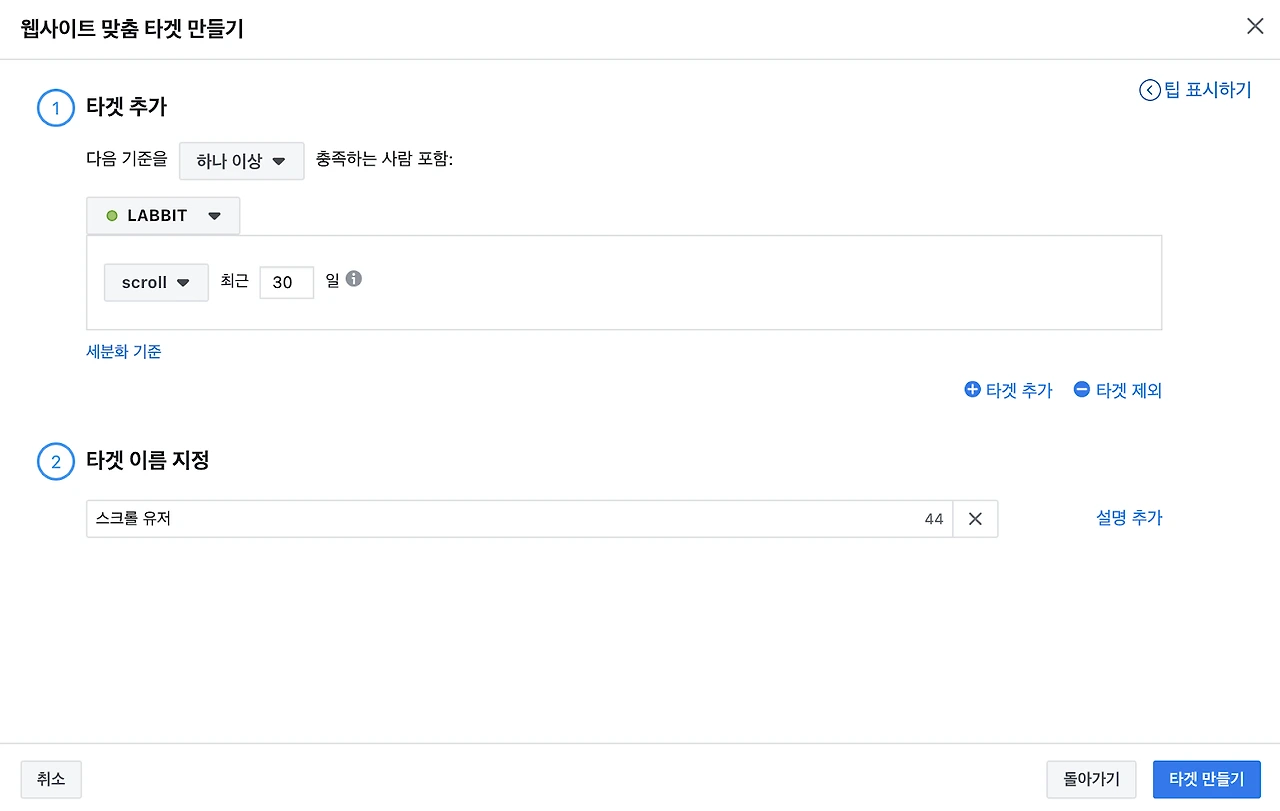Screen dimensions: 1280x811
Task: Click the blue 타겟 만들기 button
Action: click(1206, 779)
